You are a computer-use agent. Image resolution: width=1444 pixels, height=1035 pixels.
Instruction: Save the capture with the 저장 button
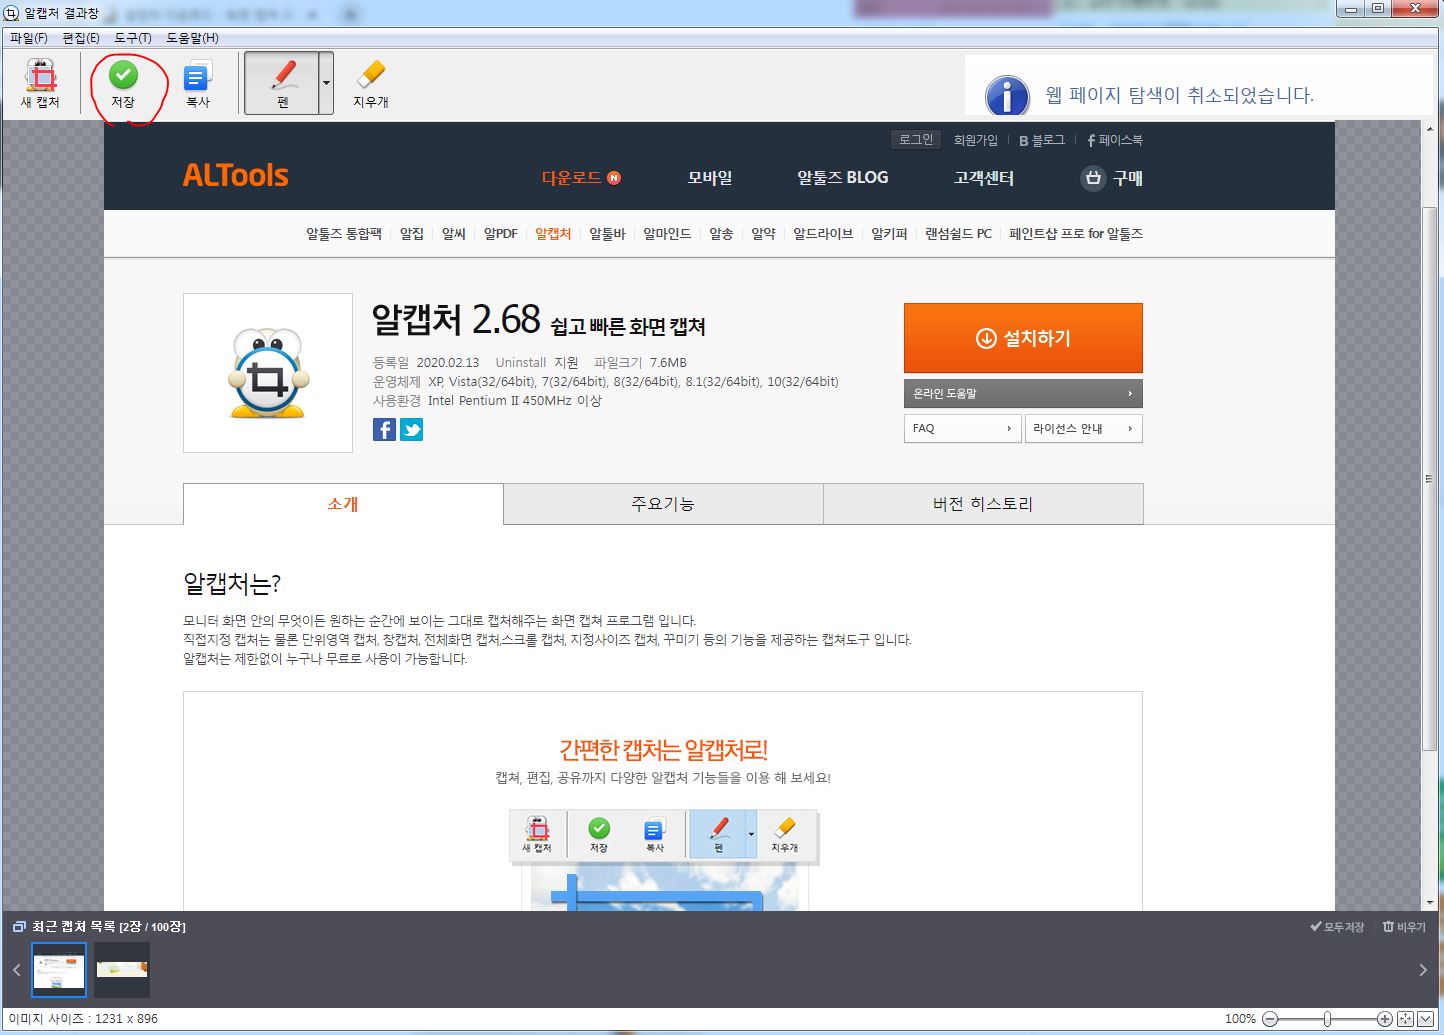click(x=123, y=83)
